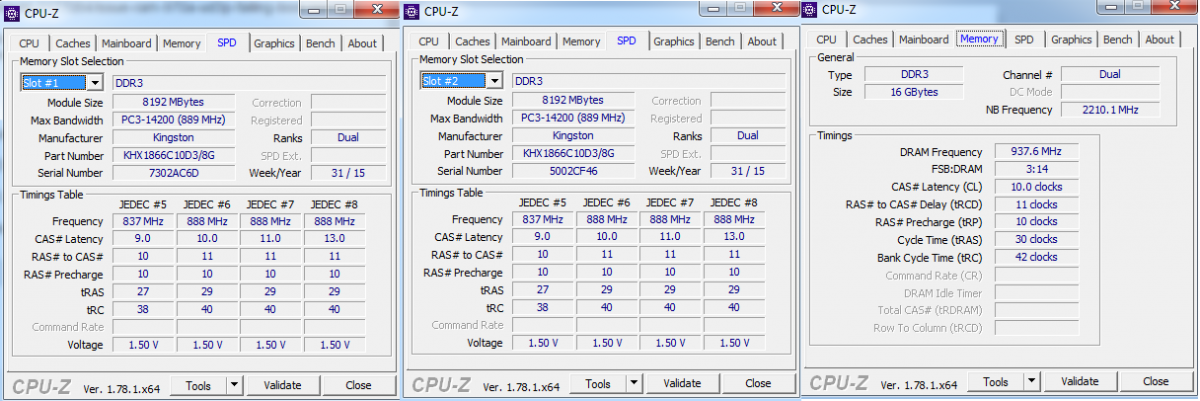Viewport: 1200px width, 401px height.
Task: Minimize the Slot #2 CPU-Z window
Action: click(713, 10)
